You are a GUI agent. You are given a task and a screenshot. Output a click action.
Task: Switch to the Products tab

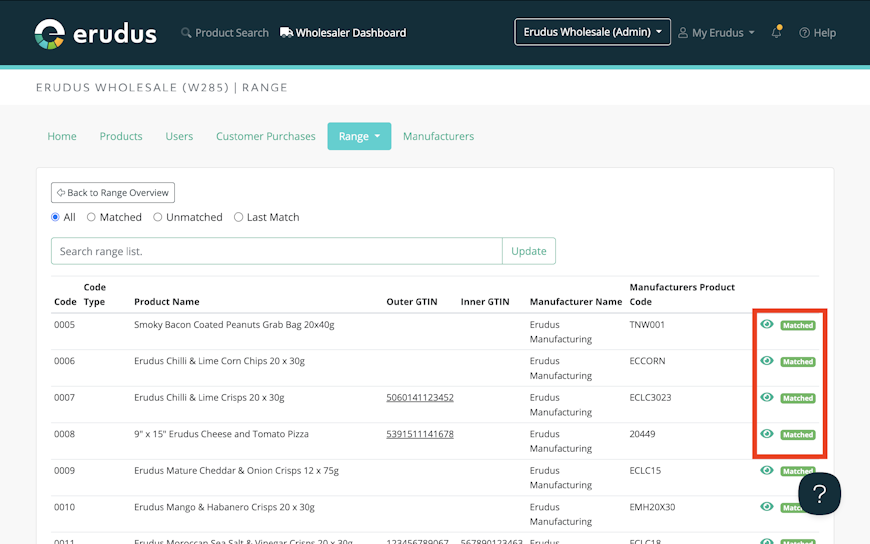click(121, 136)
